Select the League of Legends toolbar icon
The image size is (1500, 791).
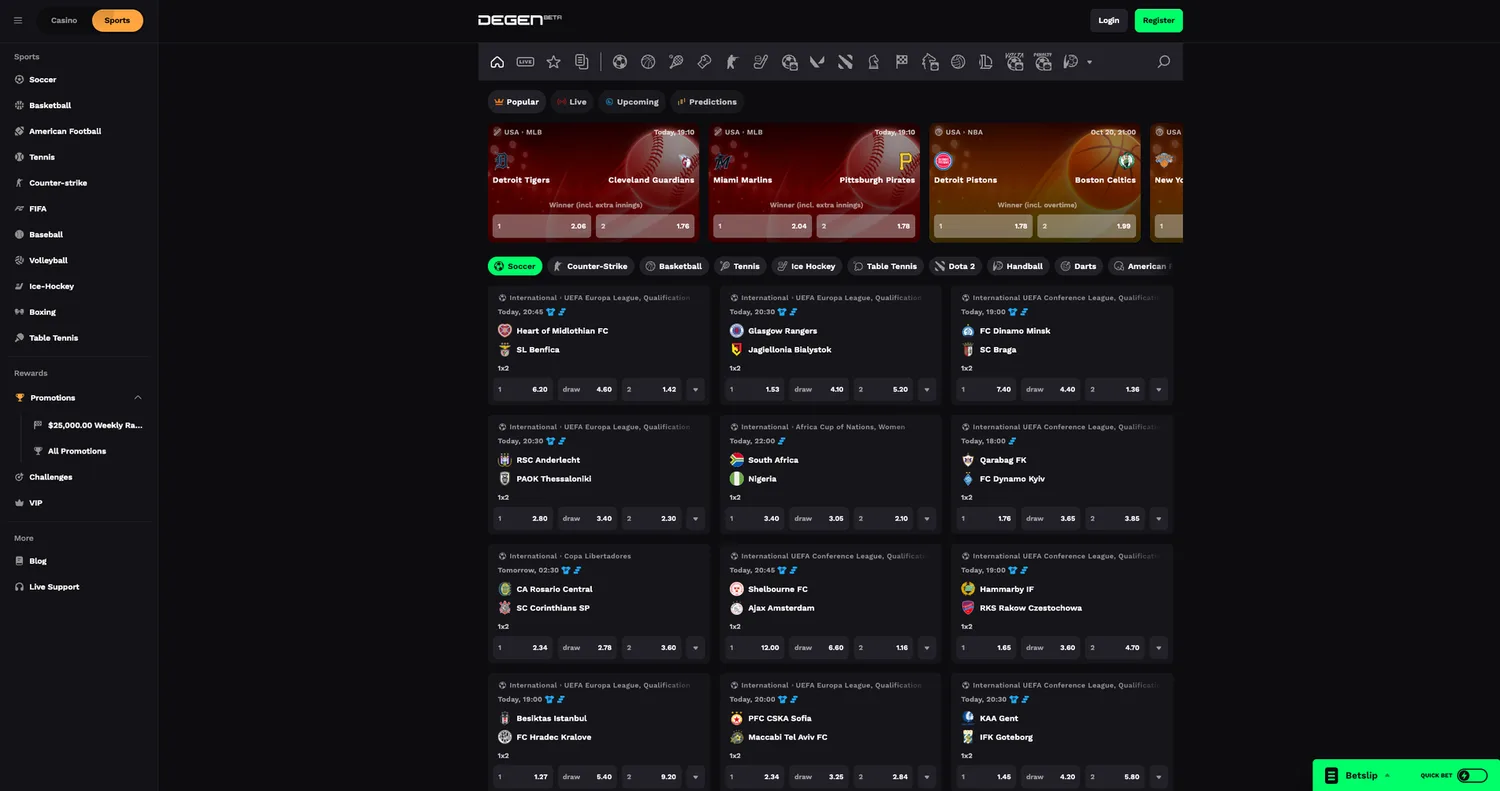(x=986, y=62)
